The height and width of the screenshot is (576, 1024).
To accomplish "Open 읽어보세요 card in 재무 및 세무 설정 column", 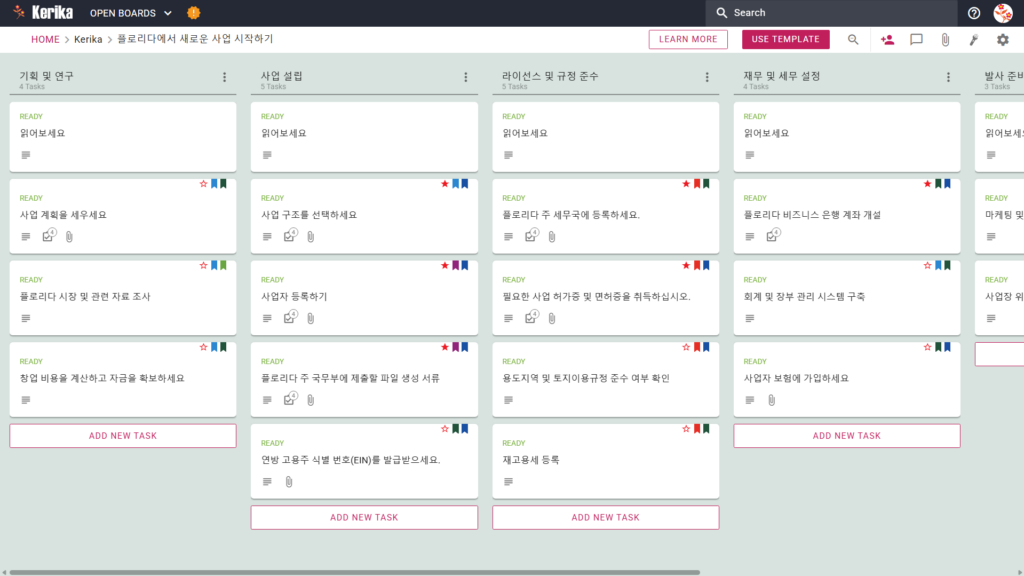I will [846, 136].
